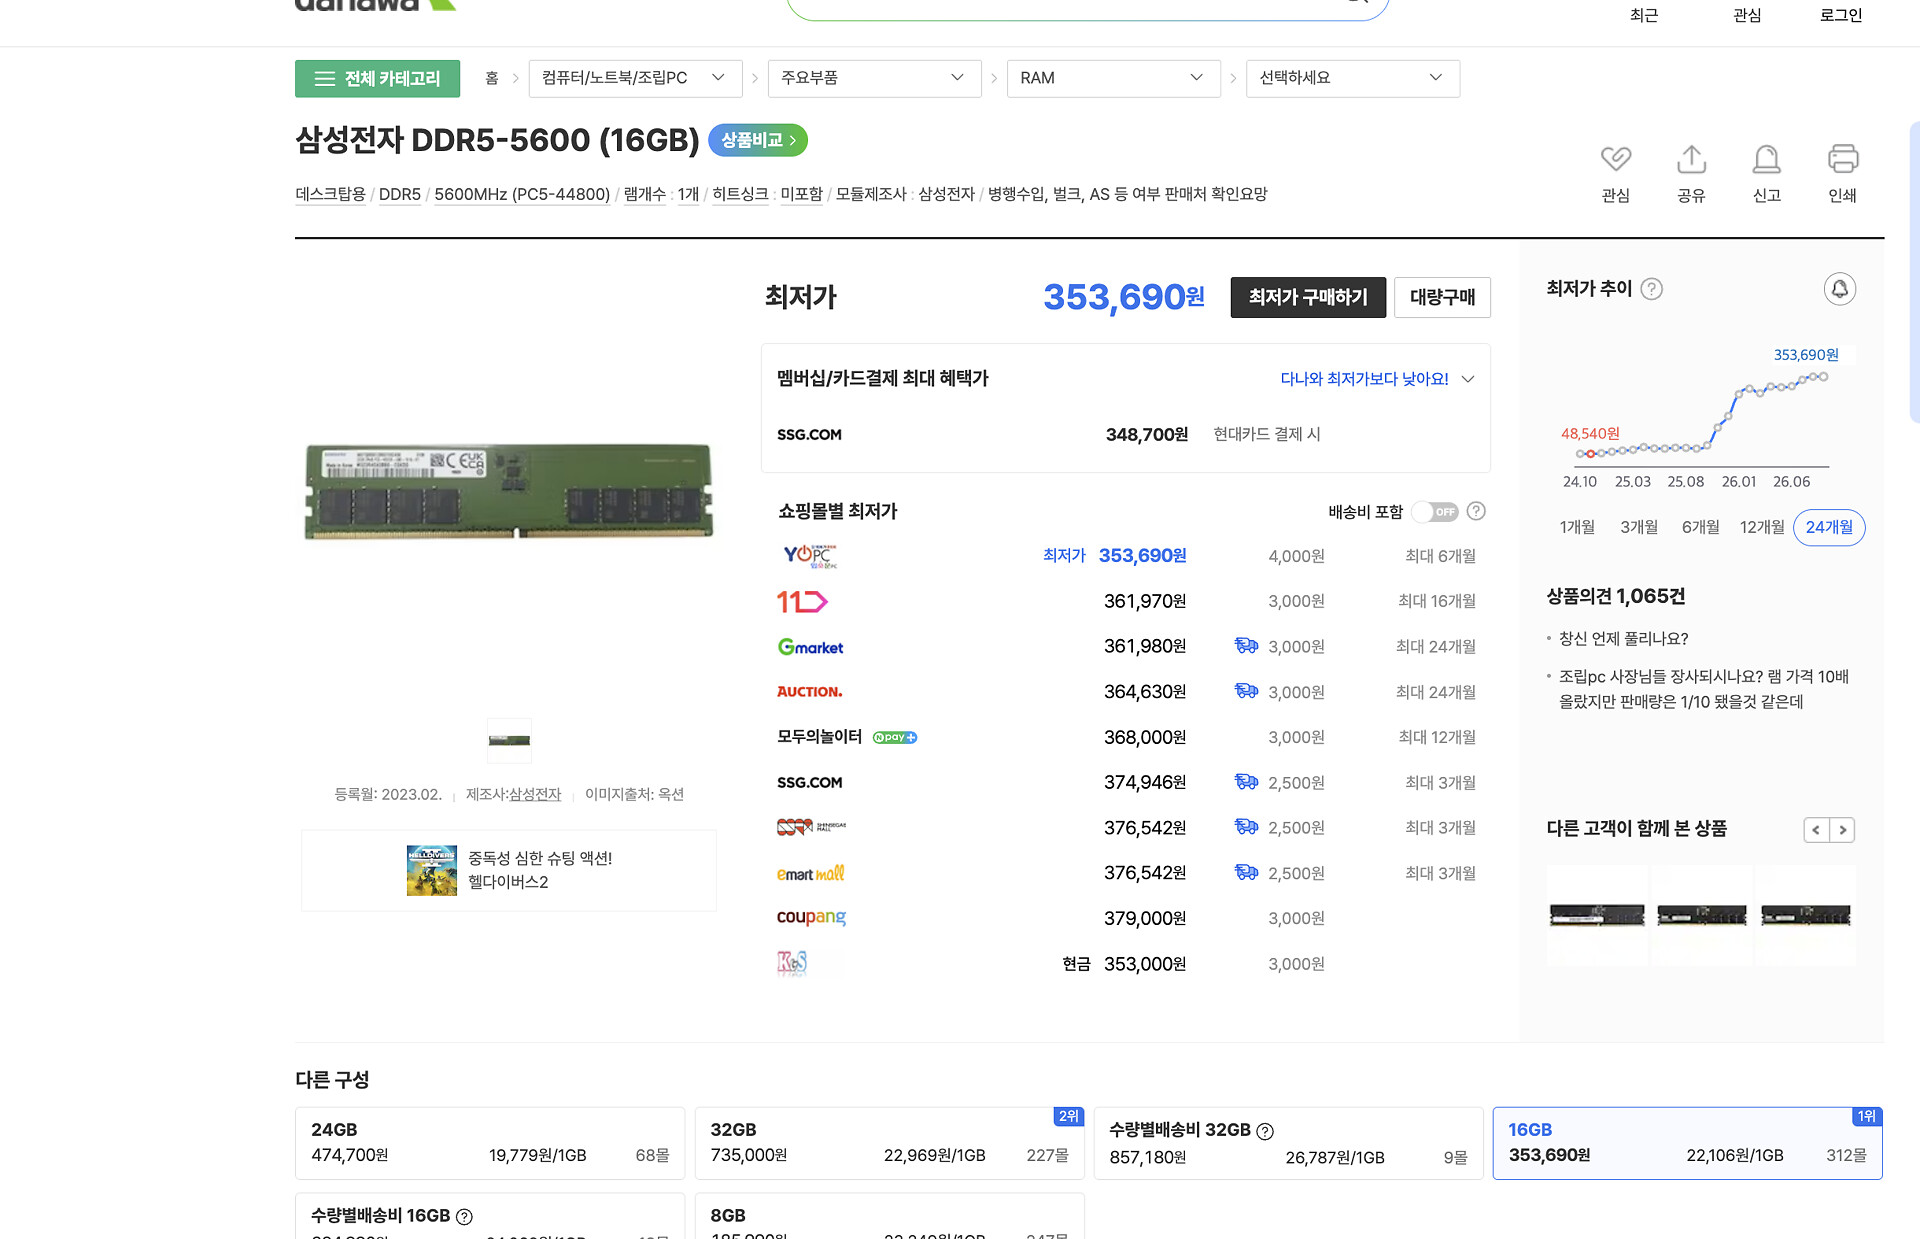Open the 5600MHz (PC5-44800) spec link

522,194
